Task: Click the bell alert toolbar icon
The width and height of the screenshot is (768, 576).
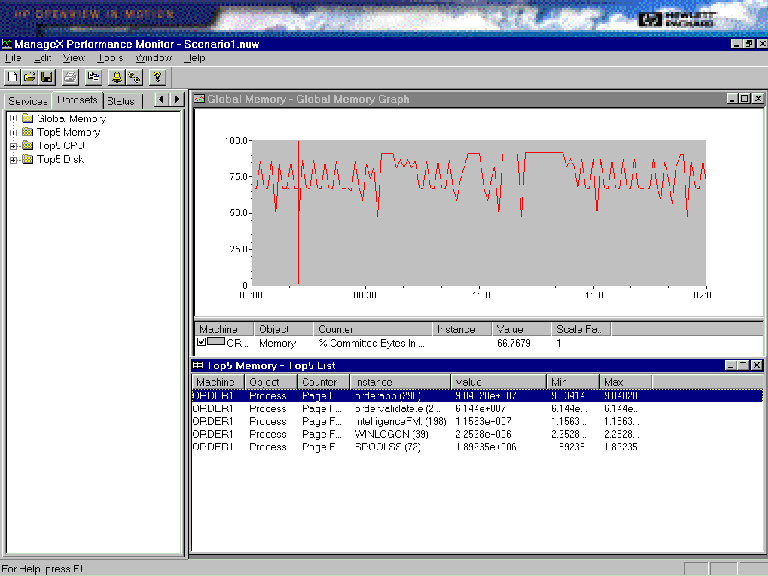Action: 117,76
